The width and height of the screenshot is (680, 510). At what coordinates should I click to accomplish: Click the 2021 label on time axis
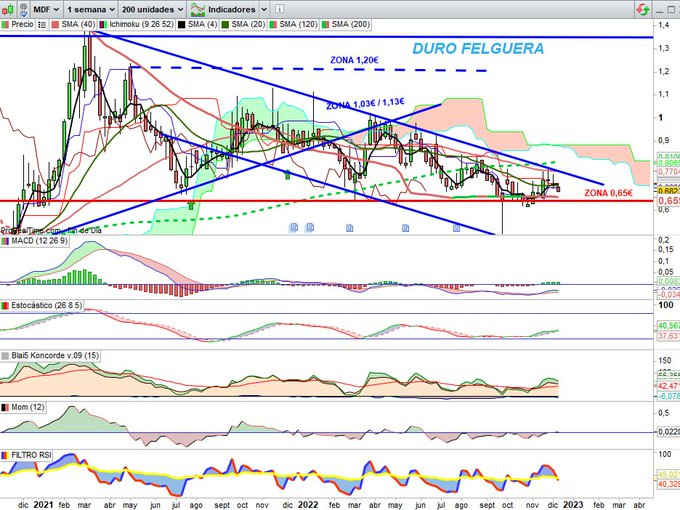tap(43, 505)
